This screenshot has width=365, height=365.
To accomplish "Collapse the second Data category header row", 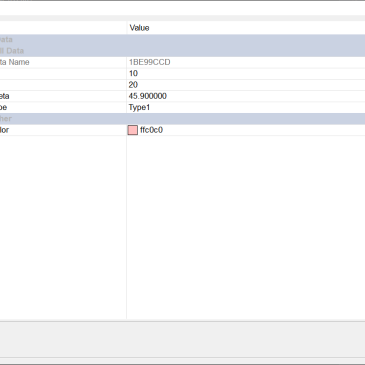I will (x=182, y=51).
